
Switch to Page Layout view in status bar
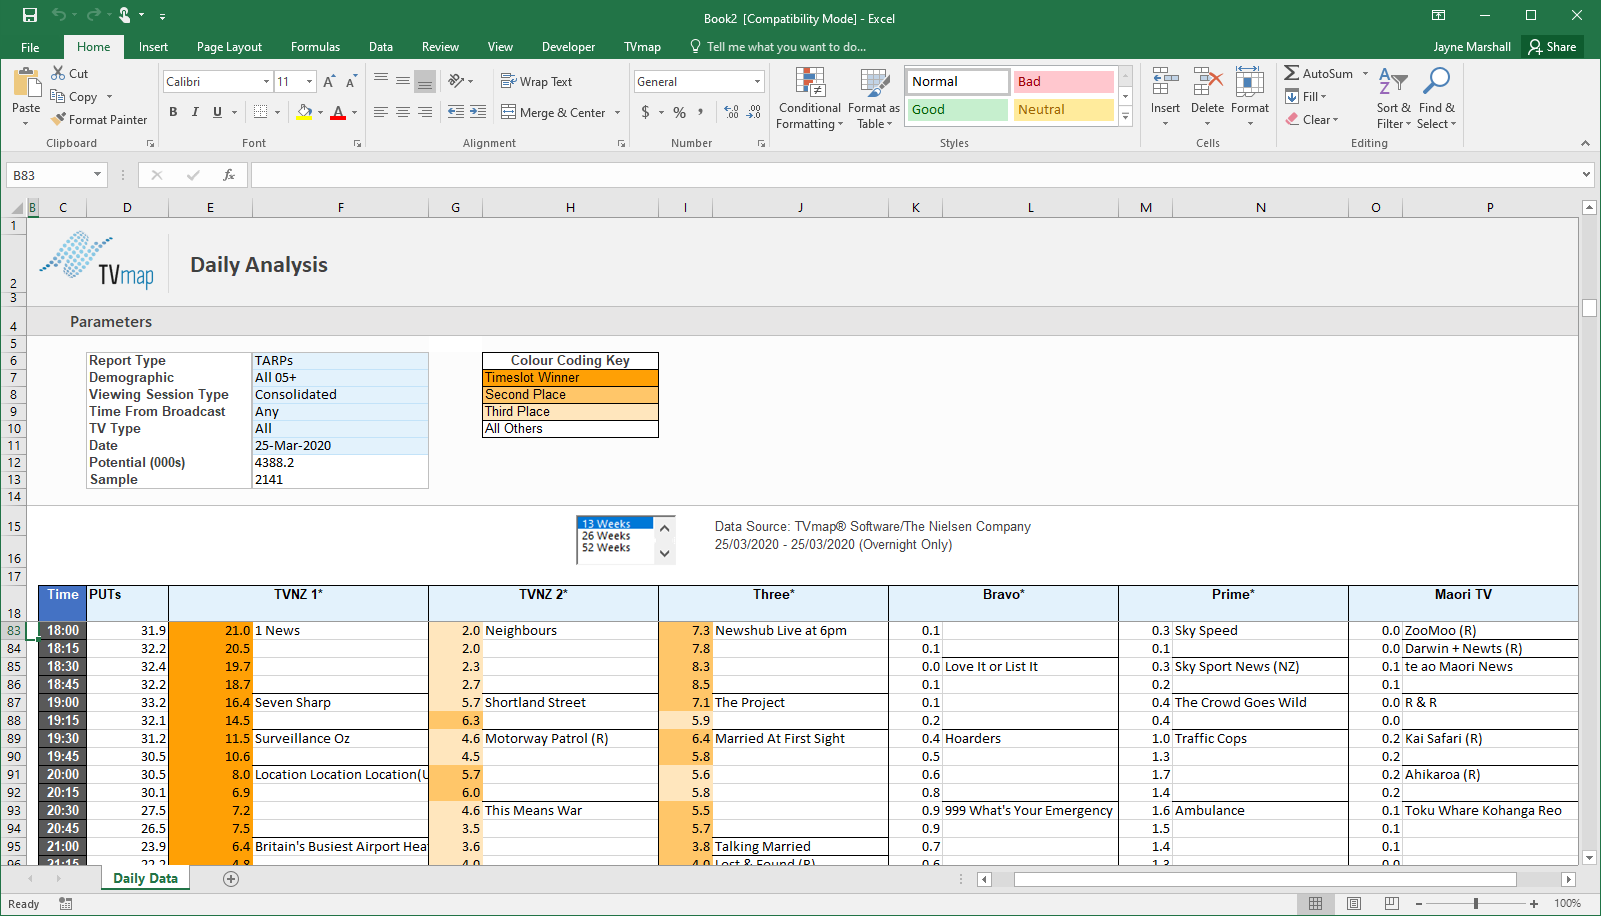[1354, 904]
